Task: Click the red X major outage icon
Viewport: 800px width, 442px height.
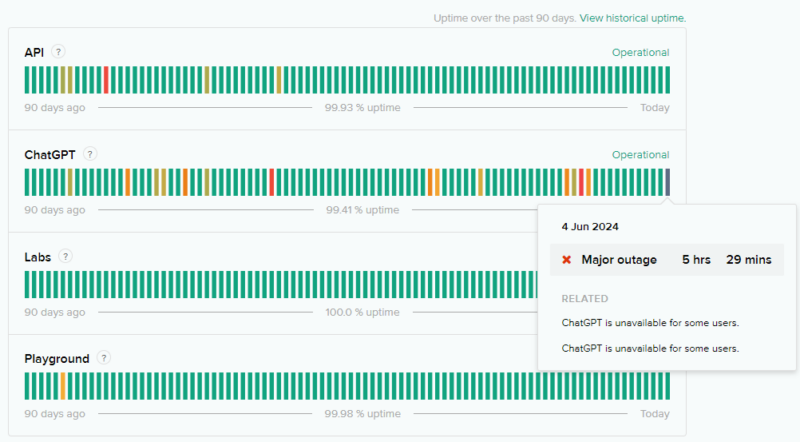Action: [566, 260]
